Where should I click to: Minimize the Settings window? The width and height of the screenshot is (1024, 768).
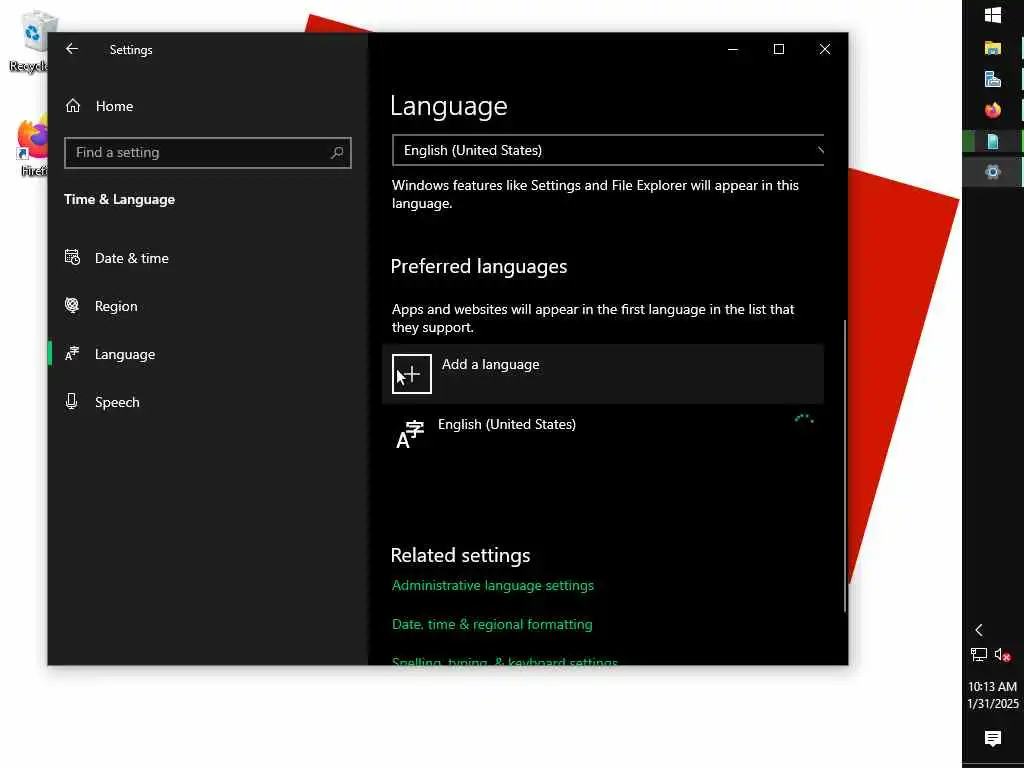point(733,49)
